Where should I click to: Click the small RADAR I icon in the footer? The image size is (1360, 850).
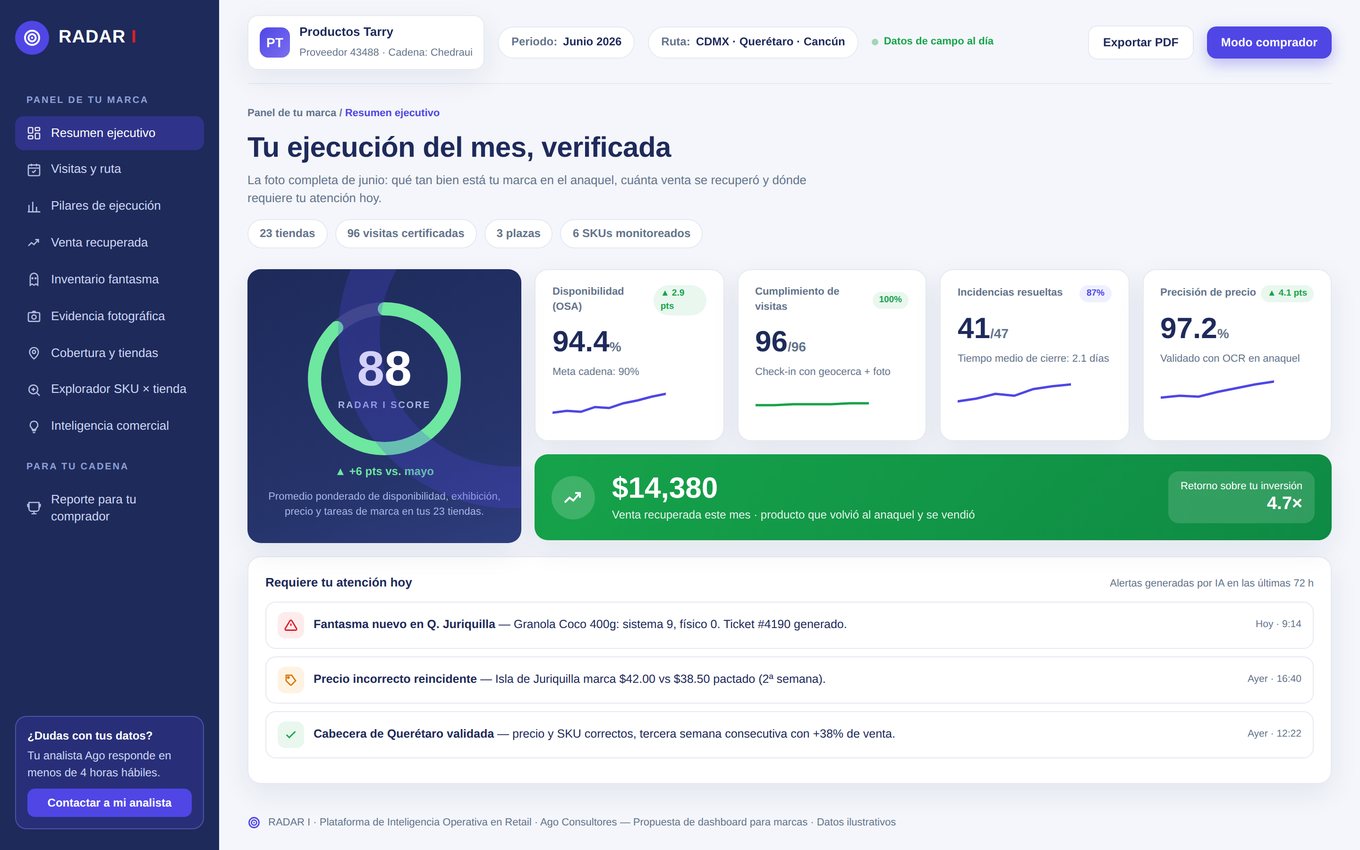pyautogui.click(x=254, y=822)
